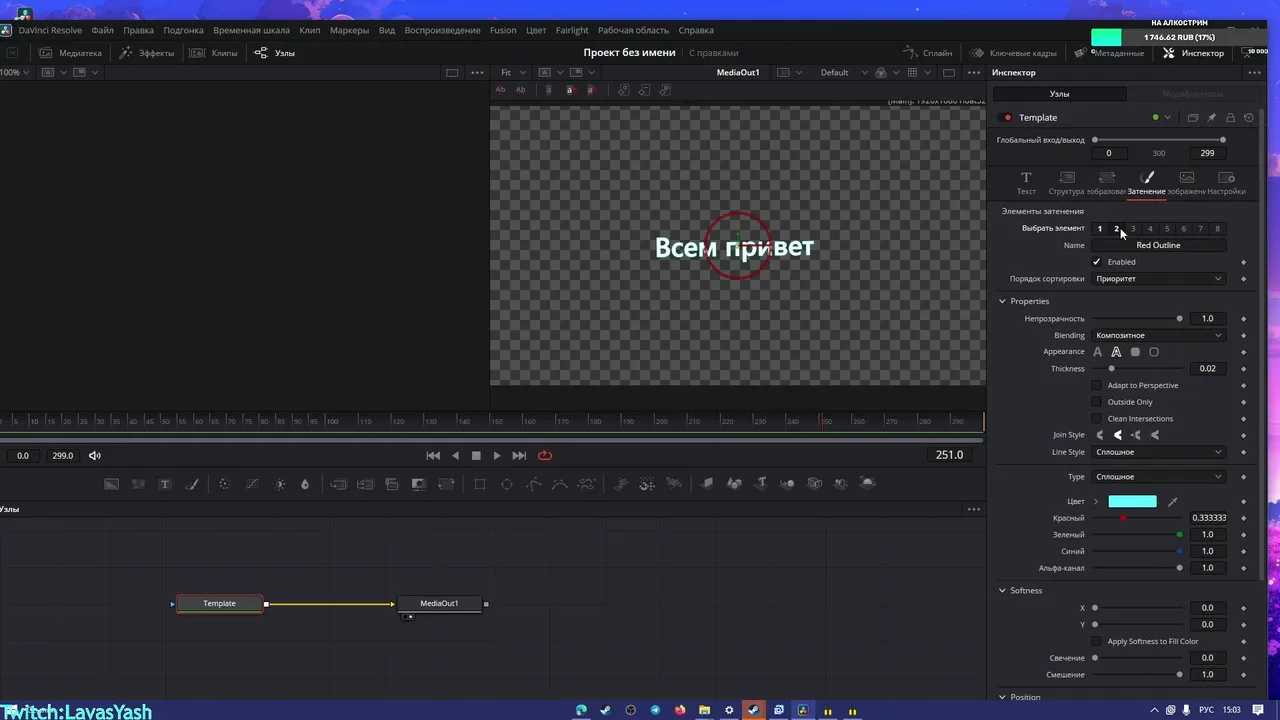Add an Ellipse mask node from the toolbar
Image resolution: width=1280 pixels, height=720 pixels.
[507, 484]
